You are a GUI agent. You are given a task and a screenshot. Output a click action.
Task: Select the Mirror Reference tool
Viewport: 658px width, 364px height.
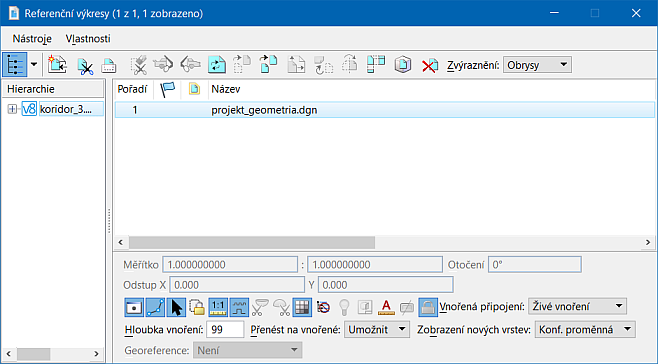pyautogui.click(x=350, y=65)
